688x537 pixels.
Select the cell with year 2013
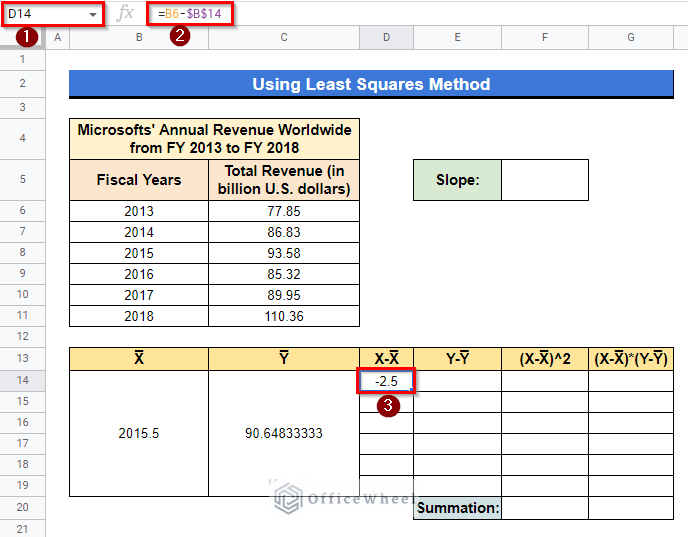pyautogui.click(x=139, y=211)
